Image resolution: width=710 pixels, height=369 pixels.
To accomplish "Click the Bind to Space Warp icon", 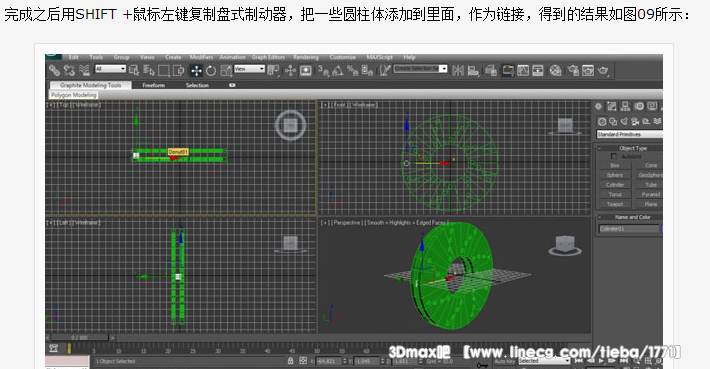I will [x=84, y=70].
